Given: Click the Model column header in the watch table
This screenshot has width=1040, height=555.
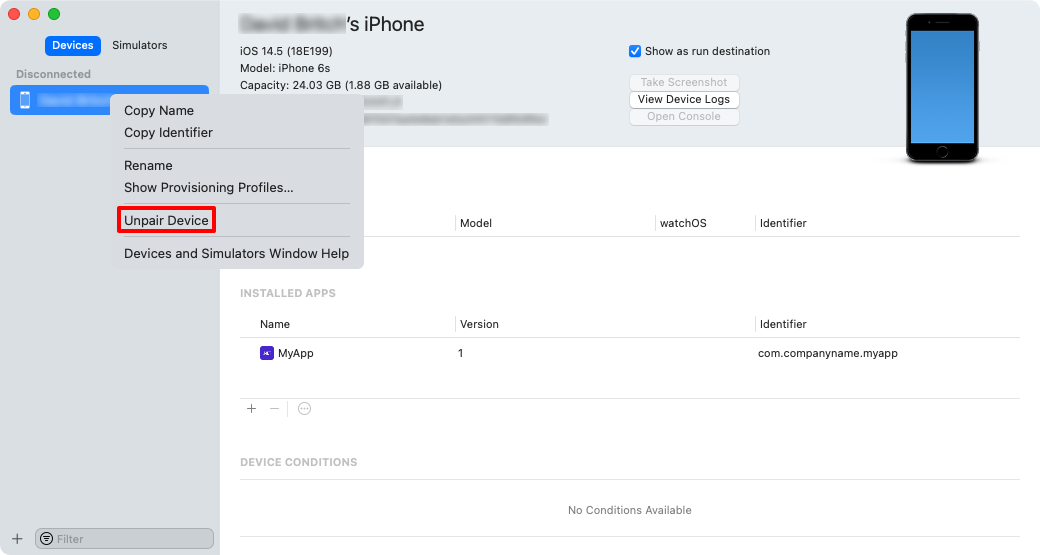Looking at the screenshot, I should (x=476, y=223).
